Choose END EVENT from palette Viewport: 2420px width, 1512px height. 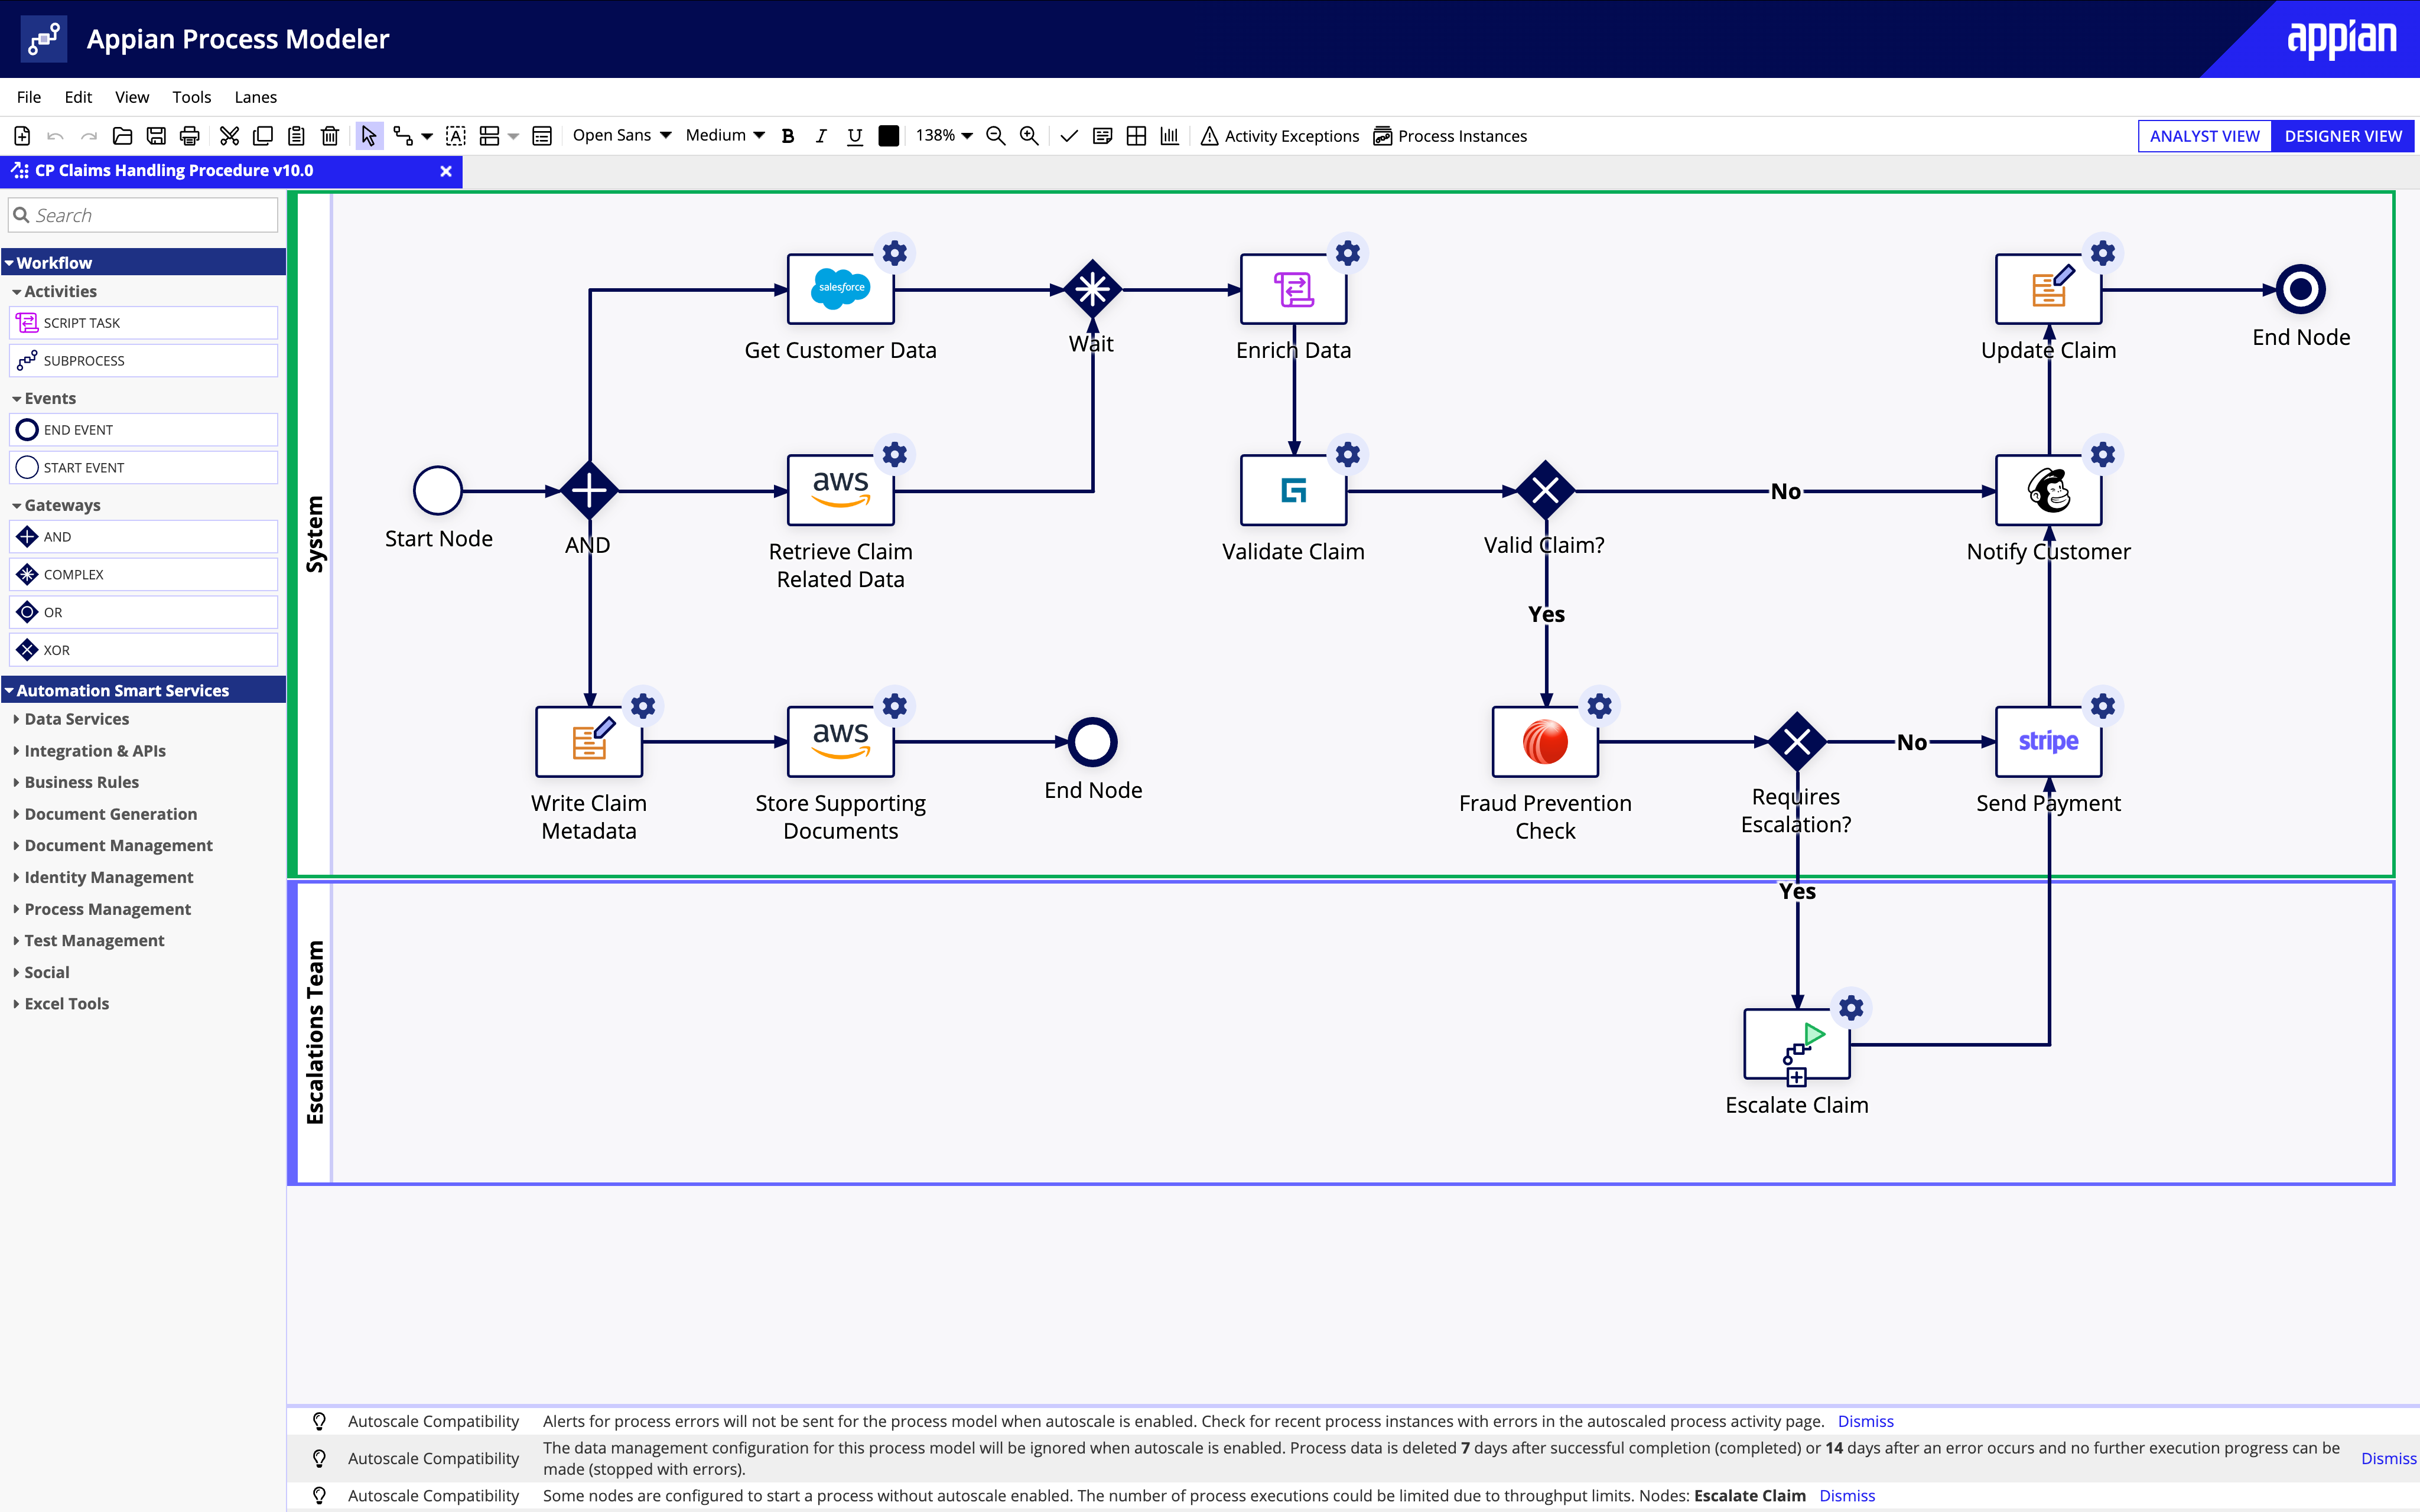[144, 430]
